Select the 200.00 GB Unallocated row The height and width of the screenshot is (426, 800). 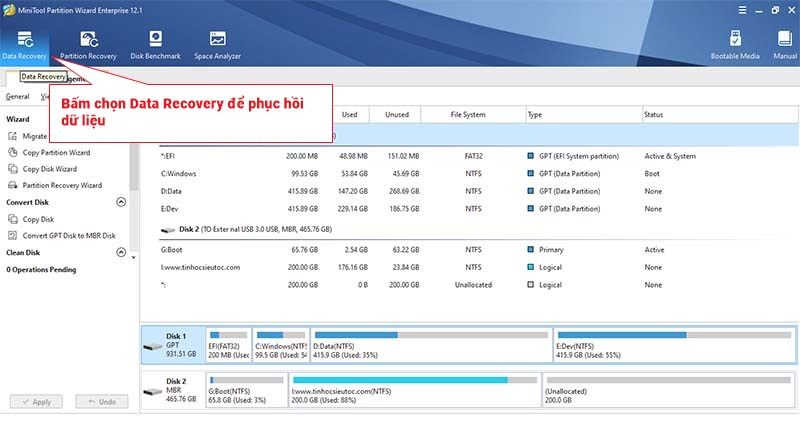478,285
